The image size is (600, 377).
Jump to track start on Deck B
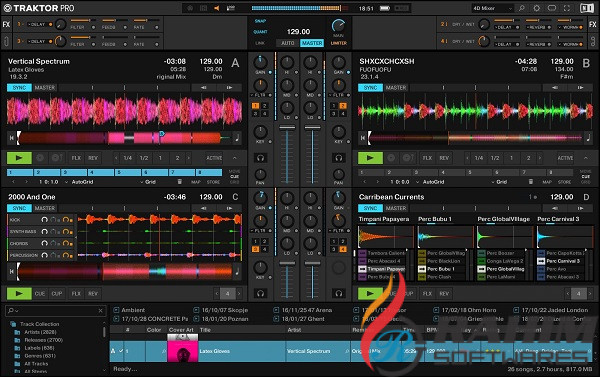point(362,138)
